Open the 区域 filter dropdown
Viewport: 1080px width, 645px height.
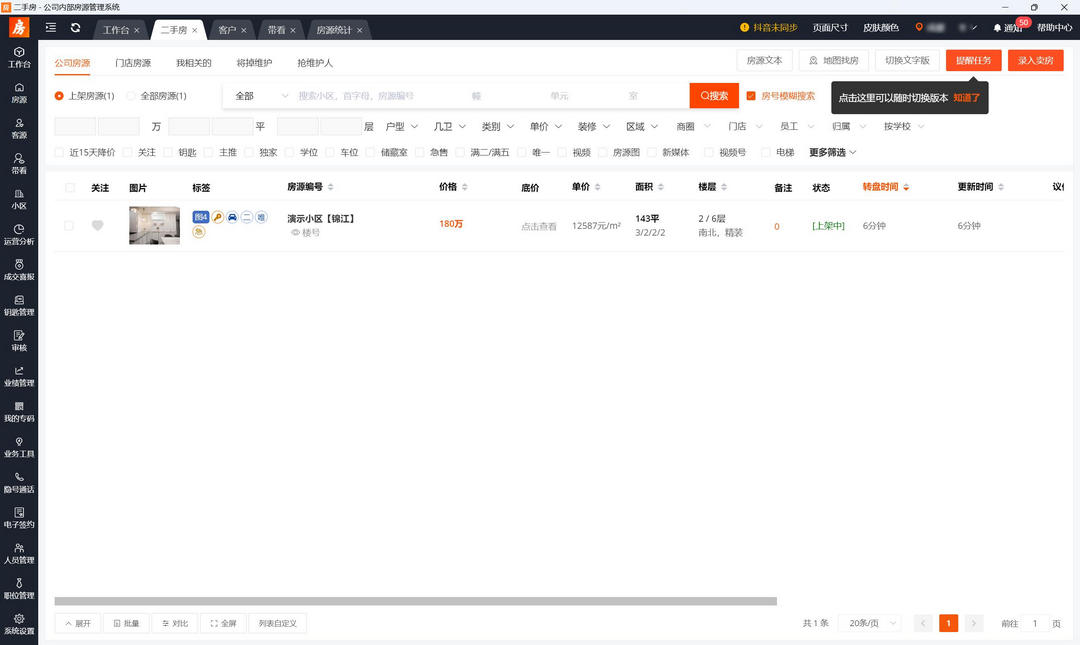point(641,126)
